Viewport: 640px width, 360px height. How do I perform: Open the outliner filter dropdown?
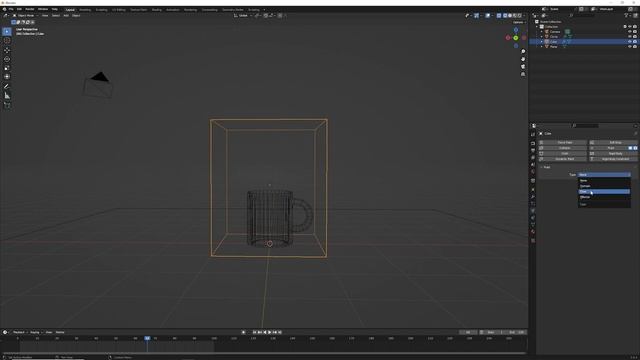[x=627, y=16]
